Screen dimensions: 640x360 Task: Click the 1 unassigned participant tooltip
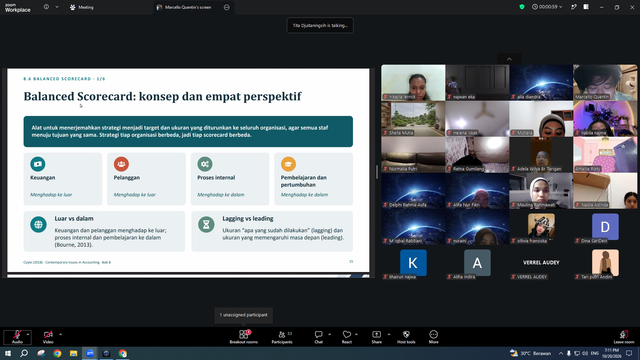[244, 315]
